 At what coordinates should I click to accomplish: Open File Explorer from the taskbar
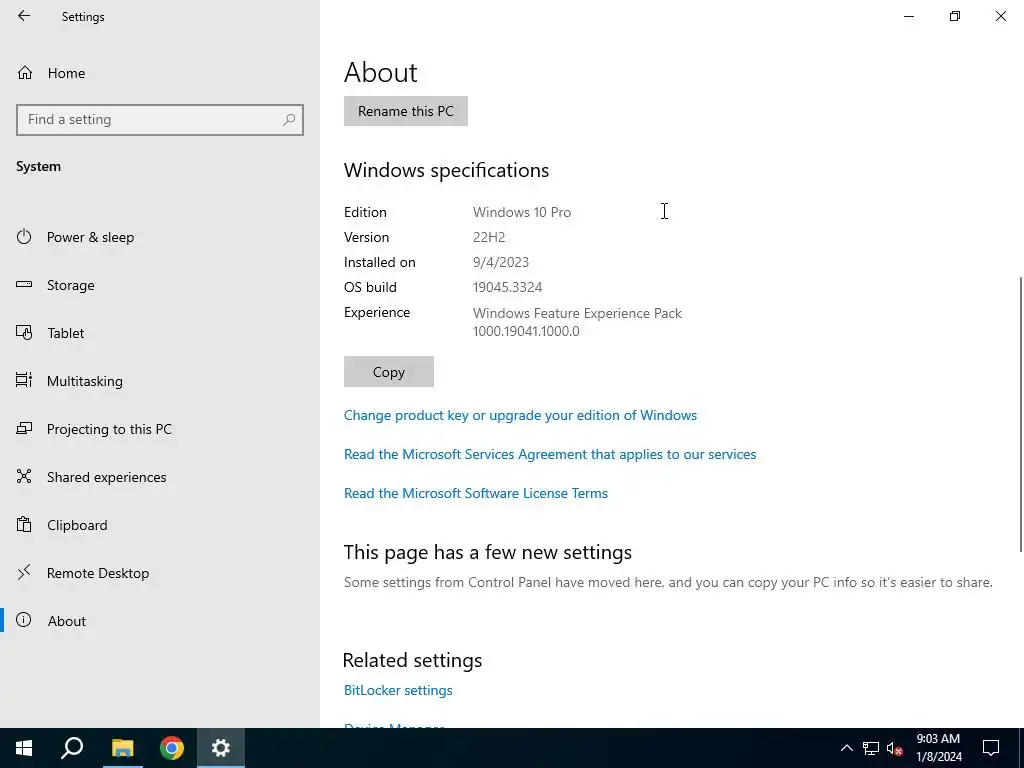pos(122,748)
